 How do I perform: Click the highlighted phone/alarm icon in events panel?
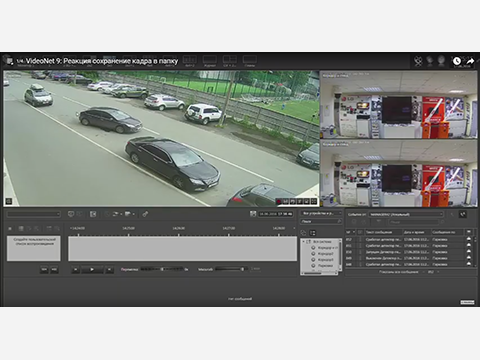462,214
